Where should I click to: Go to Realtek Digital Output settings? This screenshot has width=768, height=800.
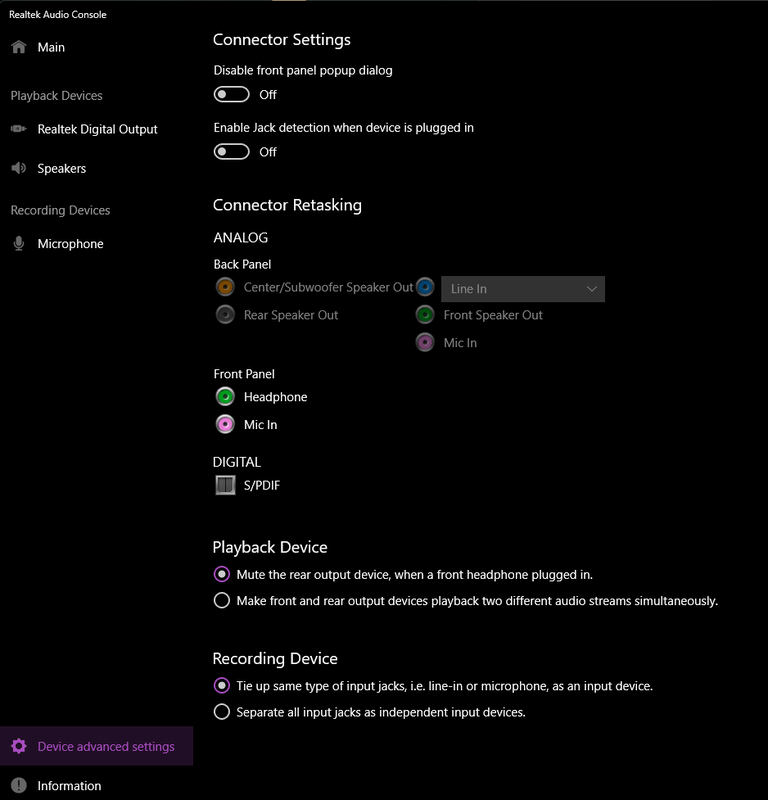[97, 129]
